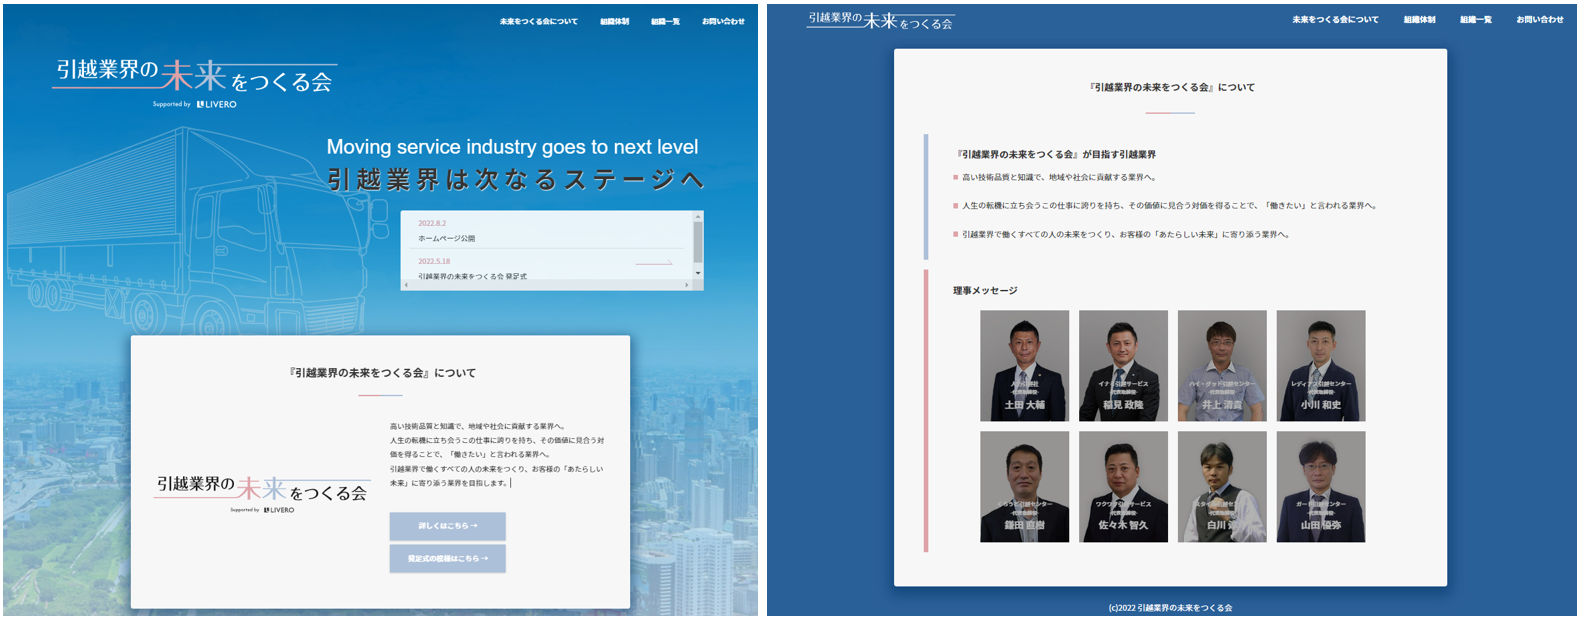Open 未来をつくる会について in right page nav
1581x621 pixels.
click(x=1335, y=19)
